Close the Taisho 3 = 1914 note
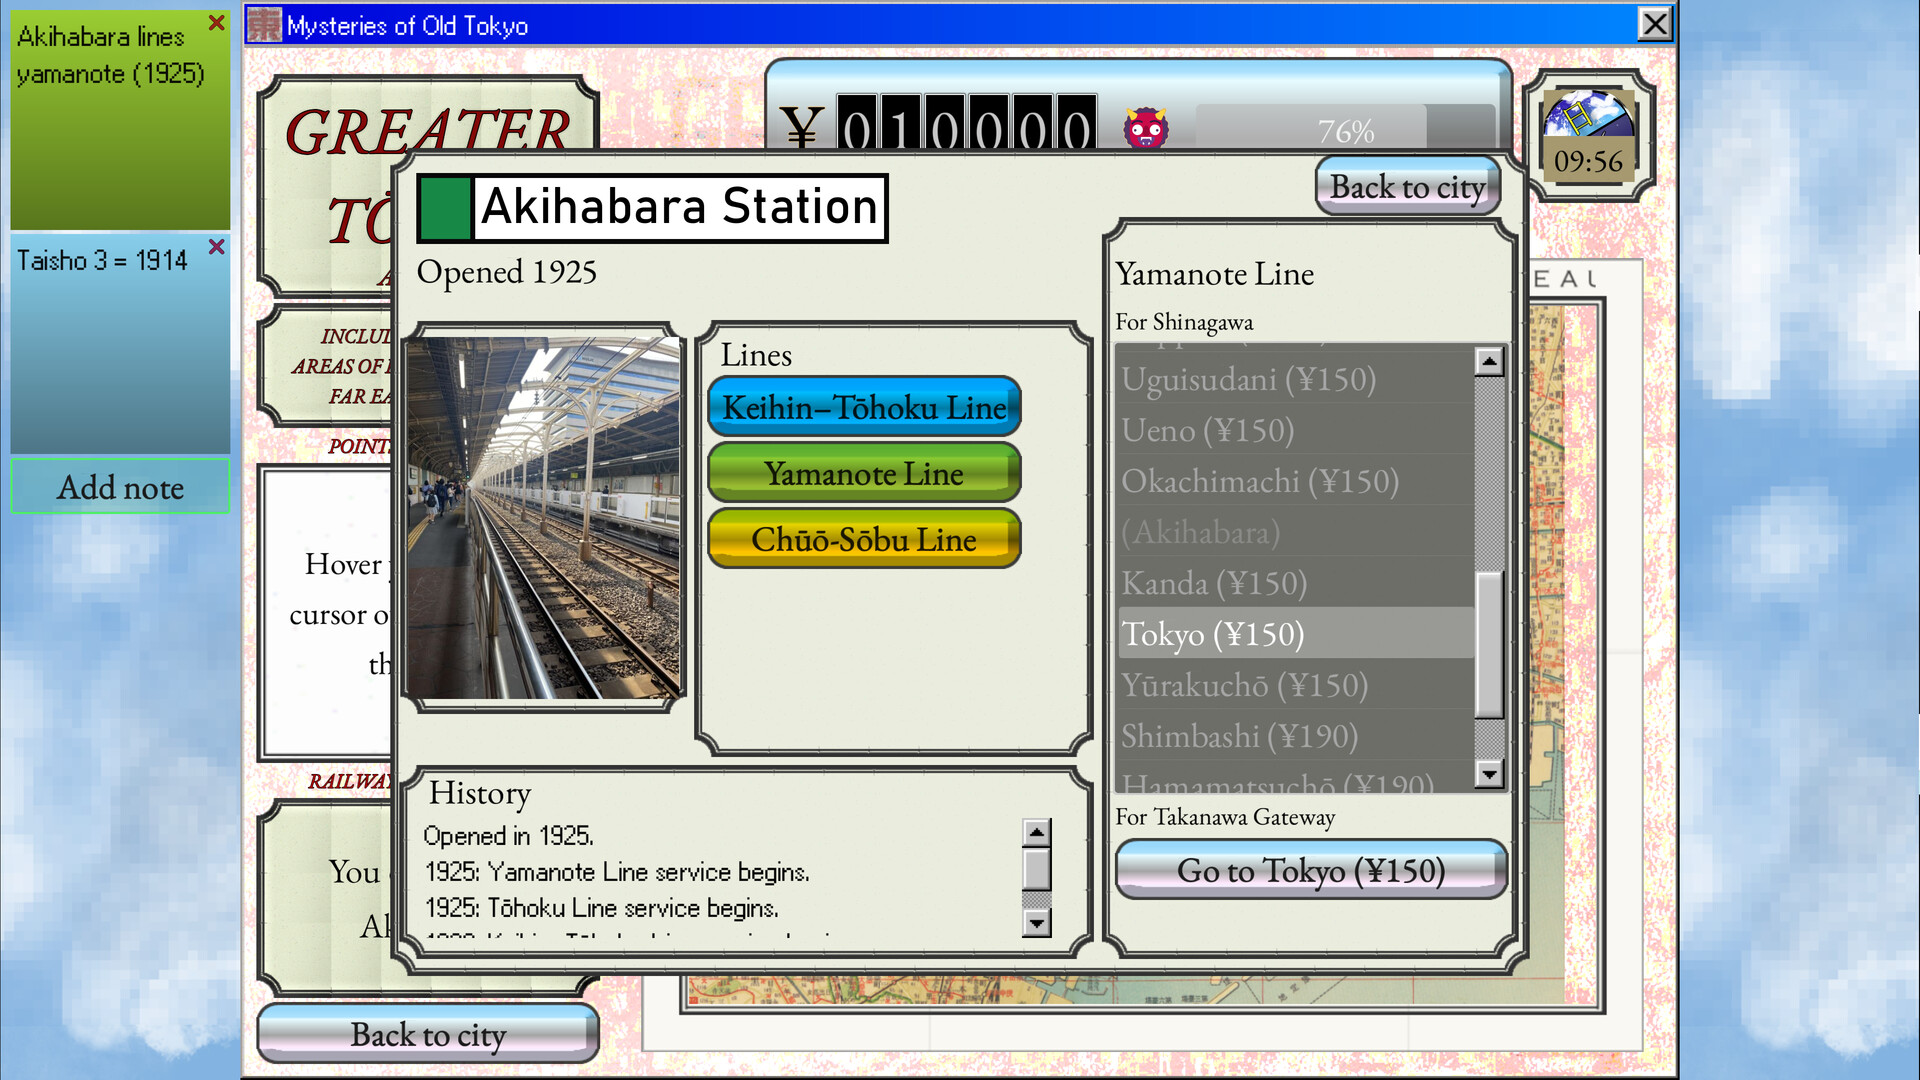Image resolution: width=1920 pixels, height=1080 pixels. point(216,246)
